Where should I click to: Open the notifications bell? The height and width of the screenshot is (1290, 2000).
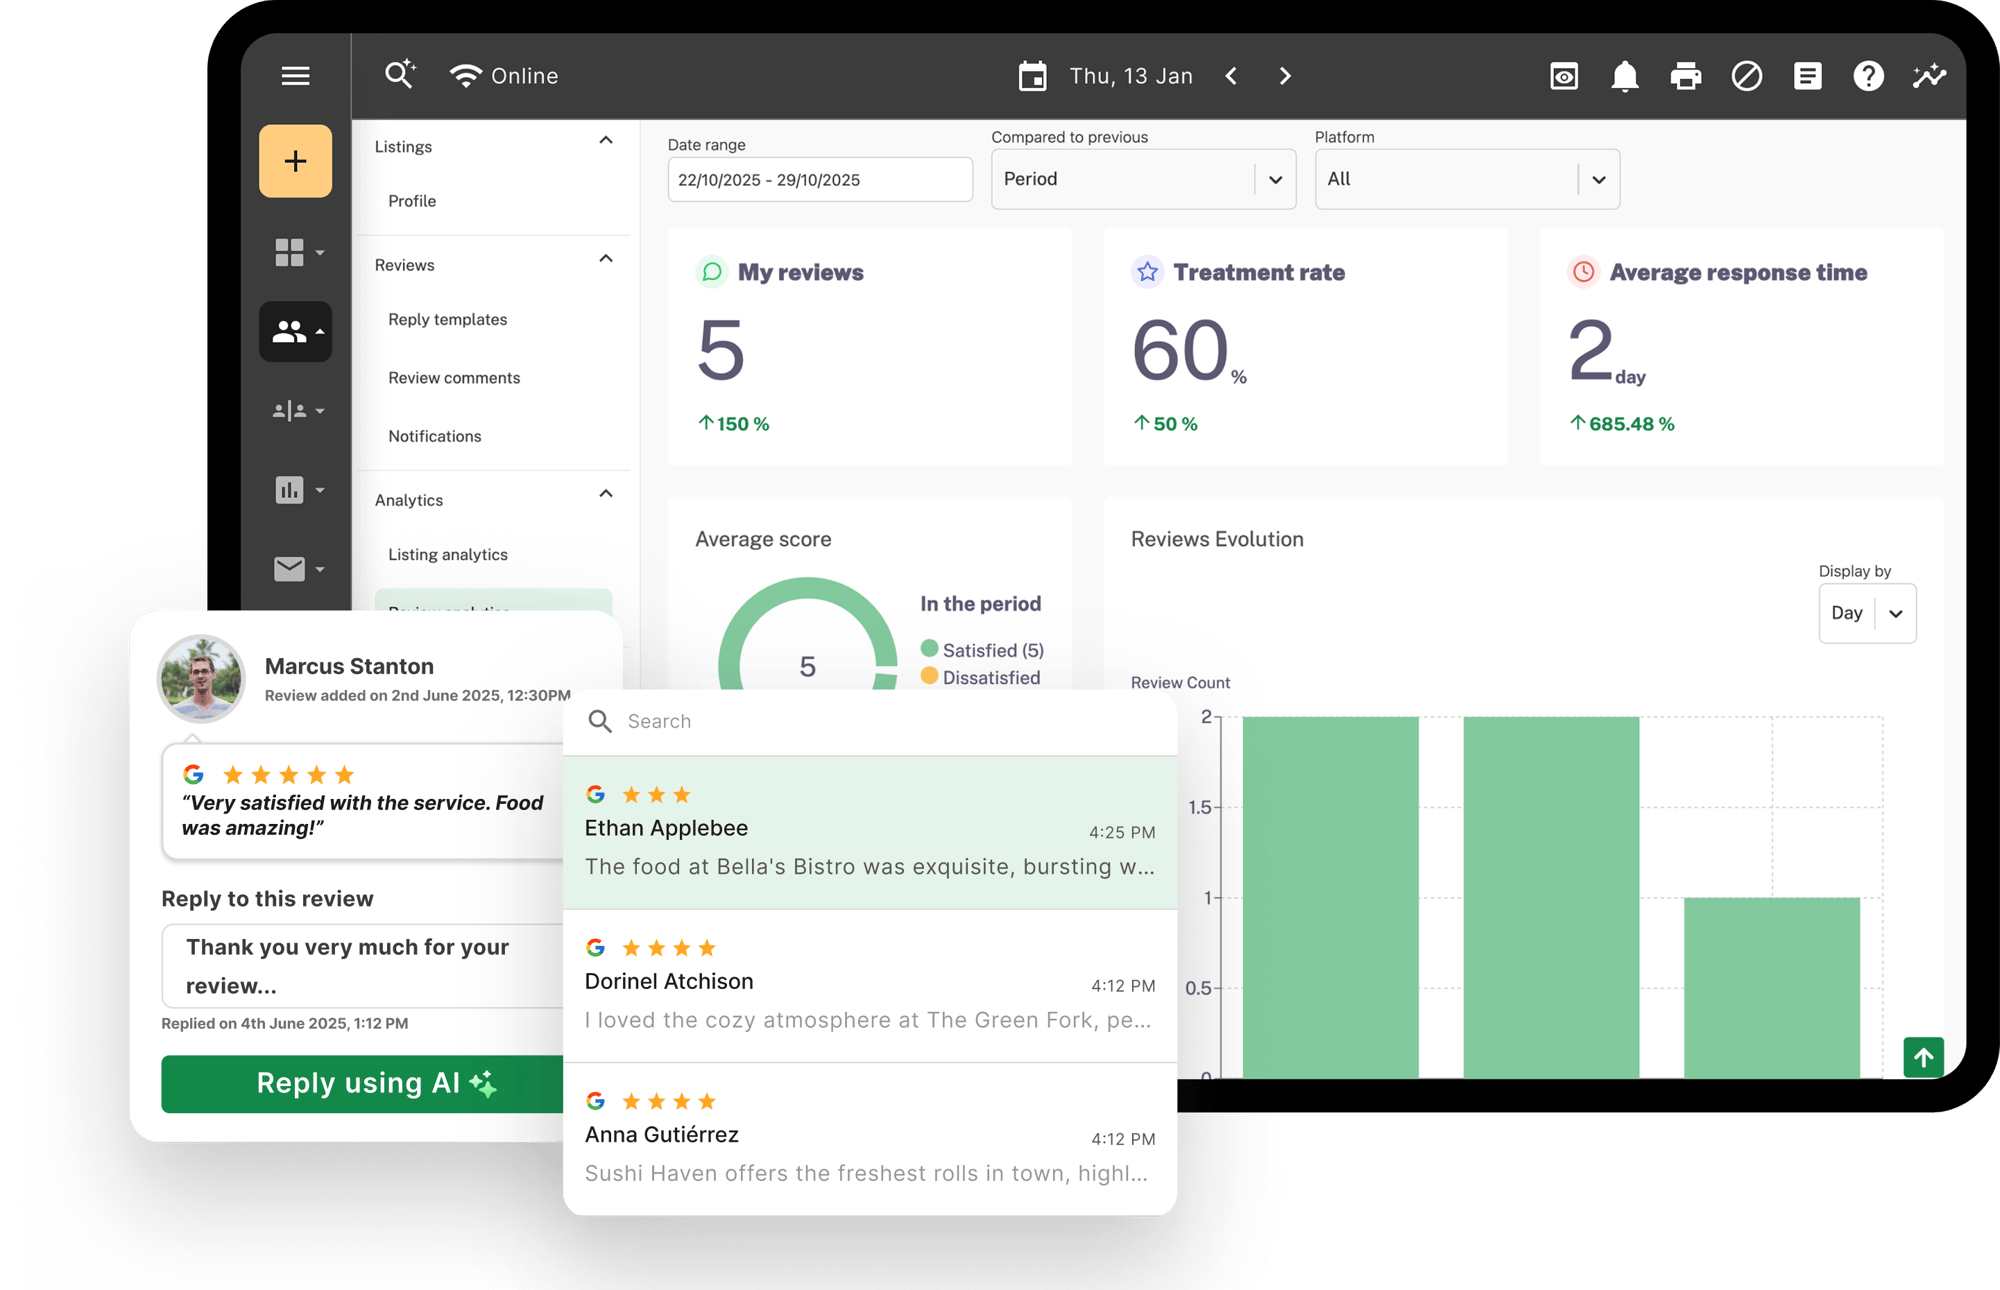pos(1625,76)
